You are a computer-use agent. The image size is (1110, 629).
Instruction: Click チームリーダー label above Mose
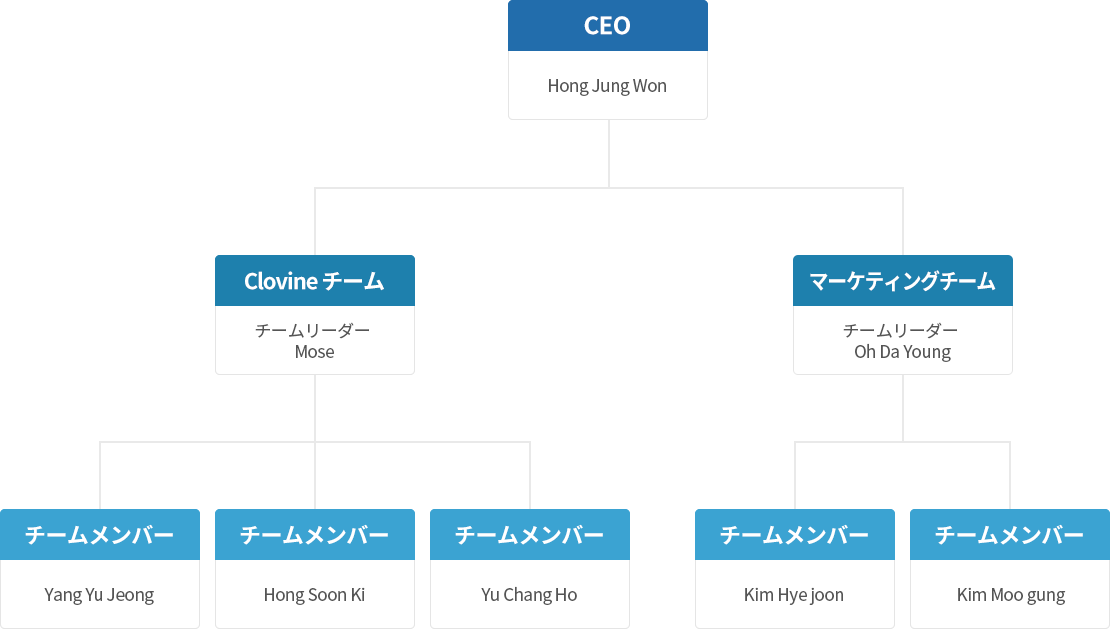point(313,330)
